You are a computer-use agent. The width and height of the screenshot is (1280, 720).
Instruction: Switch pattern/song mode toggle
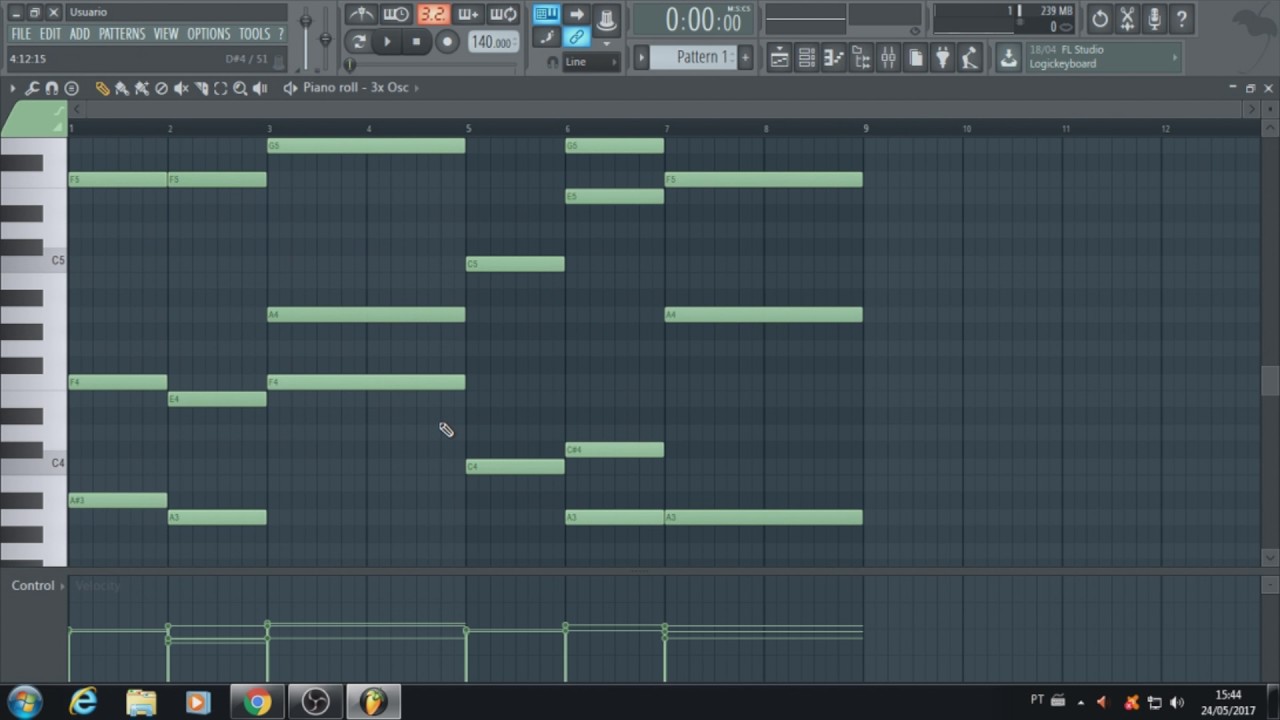click(x=358, y=42)
